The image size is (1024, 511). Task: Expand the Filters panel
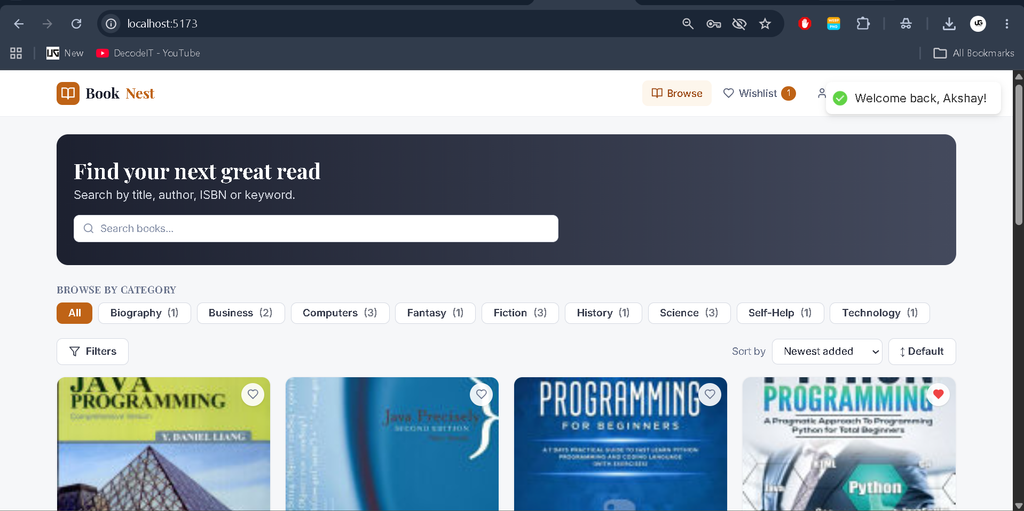point(93,352)
